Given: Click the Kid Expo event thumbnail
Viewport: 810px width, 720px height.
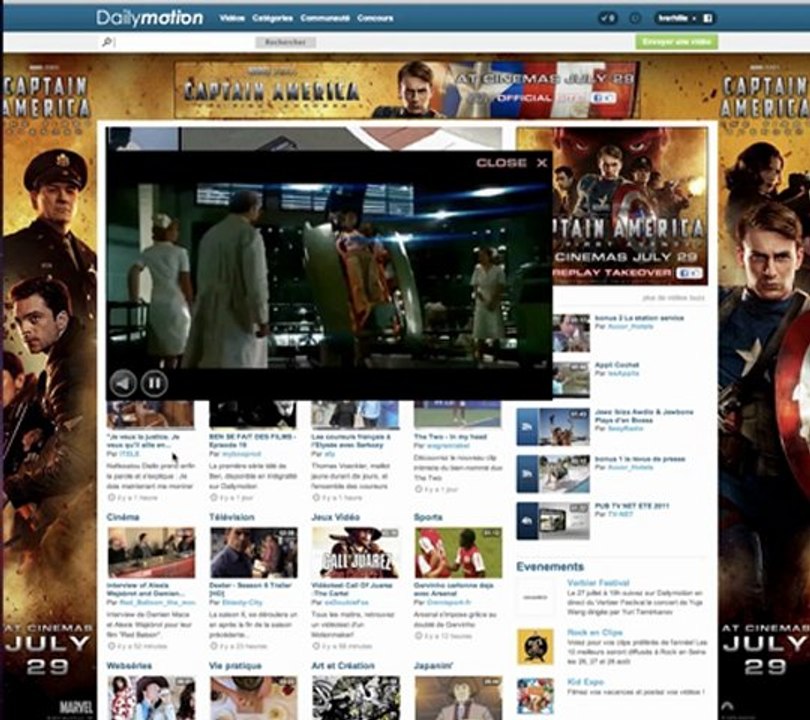Looking at the screenshot, I should tap(536, 696).
